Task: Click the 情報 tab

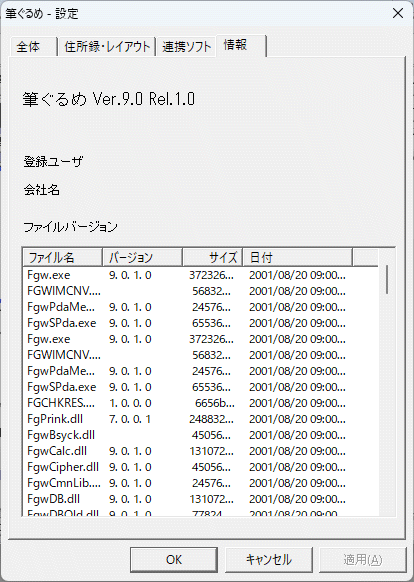Action: [241, 45]
